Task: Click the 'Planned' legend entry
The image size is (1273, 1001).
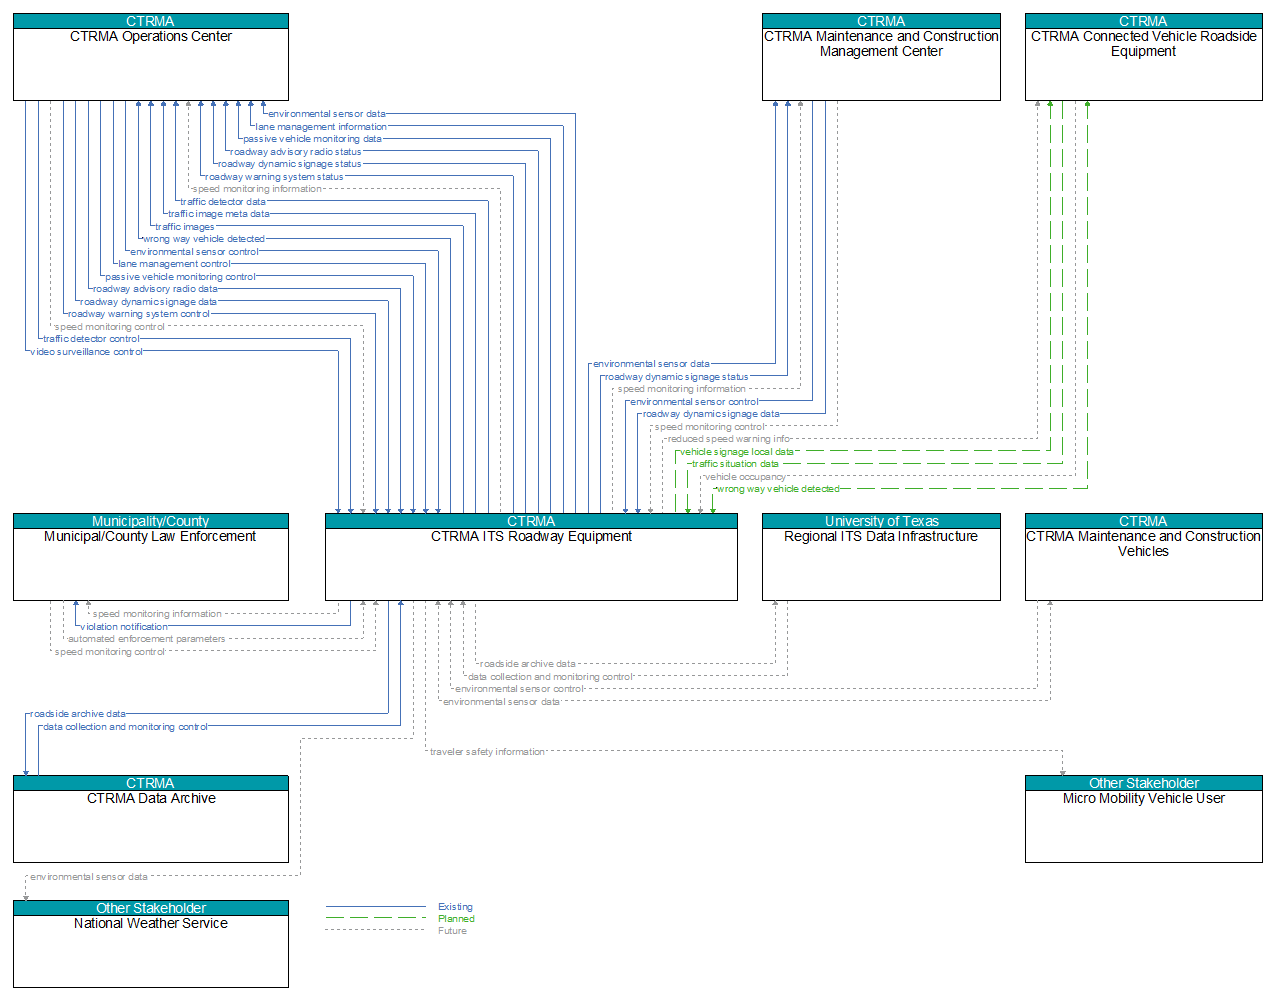Action: tap(456, 919)
